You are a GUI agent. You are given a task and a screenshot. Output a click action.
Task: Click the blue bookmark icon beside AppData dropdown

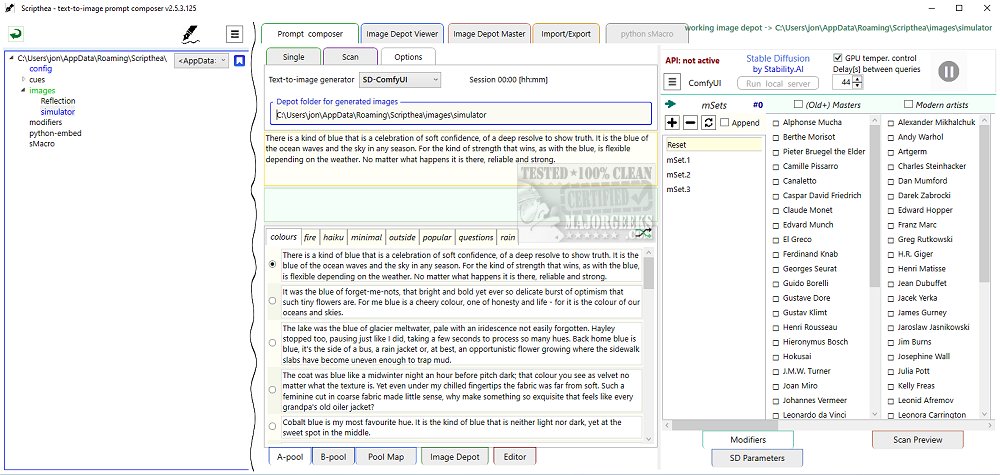click(x=239, y=61)
